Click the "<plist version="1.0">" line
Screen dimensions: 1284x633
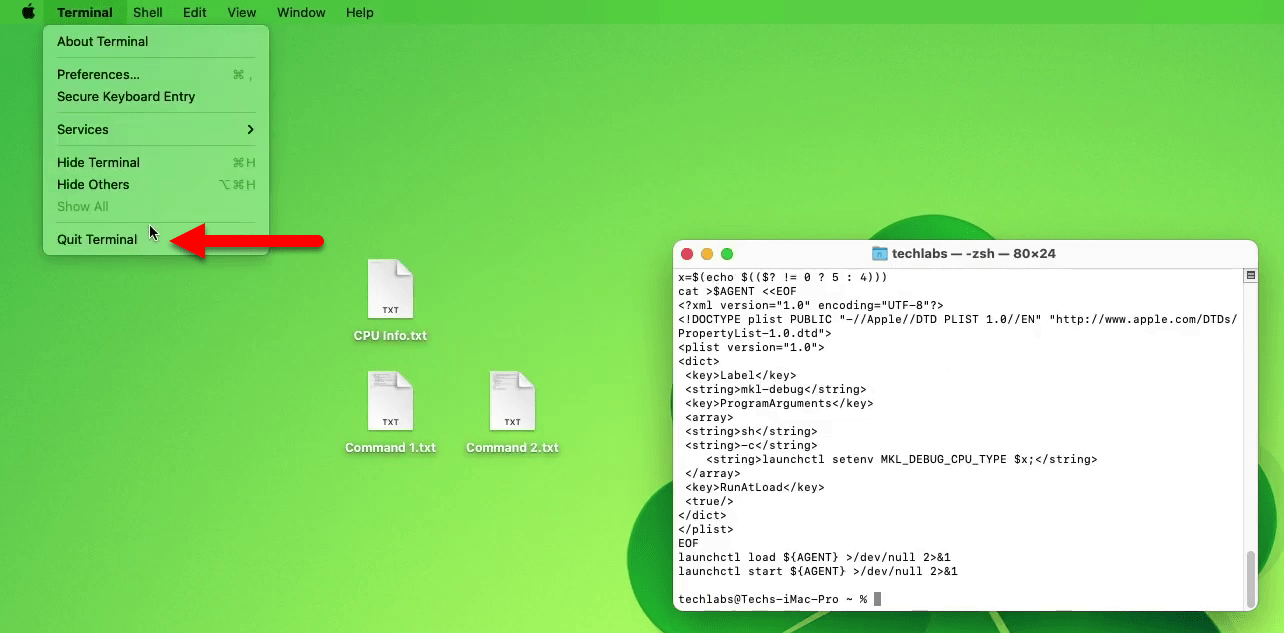(x=751, y=348)
